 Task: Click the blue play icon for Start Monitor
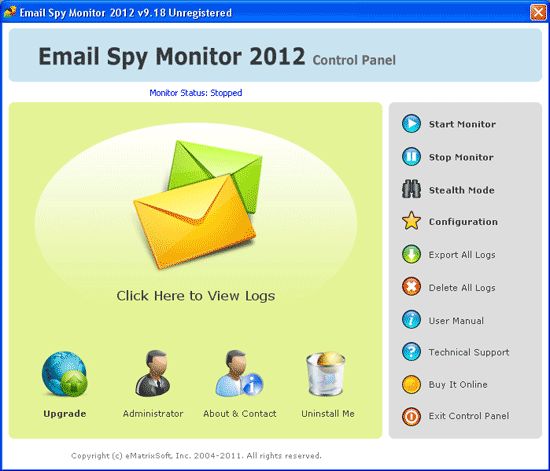(x=411, y=123)
